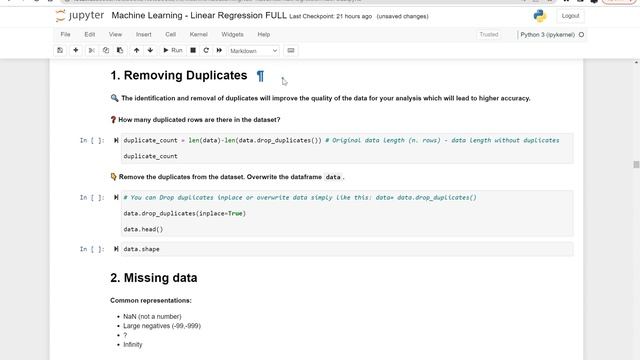Copy selected cells icon
This screenshot has height=360, width=640.
(106, 50)
